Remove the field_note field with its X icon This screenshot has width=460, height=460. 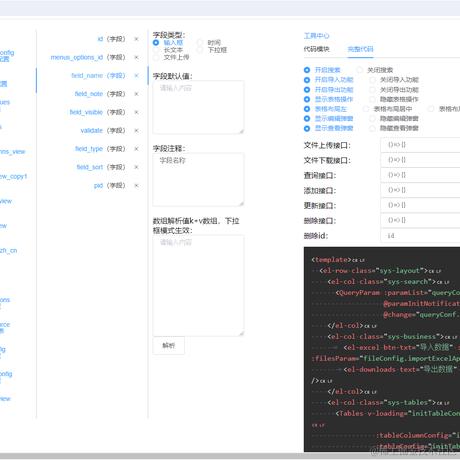click(x=136, y=94)
